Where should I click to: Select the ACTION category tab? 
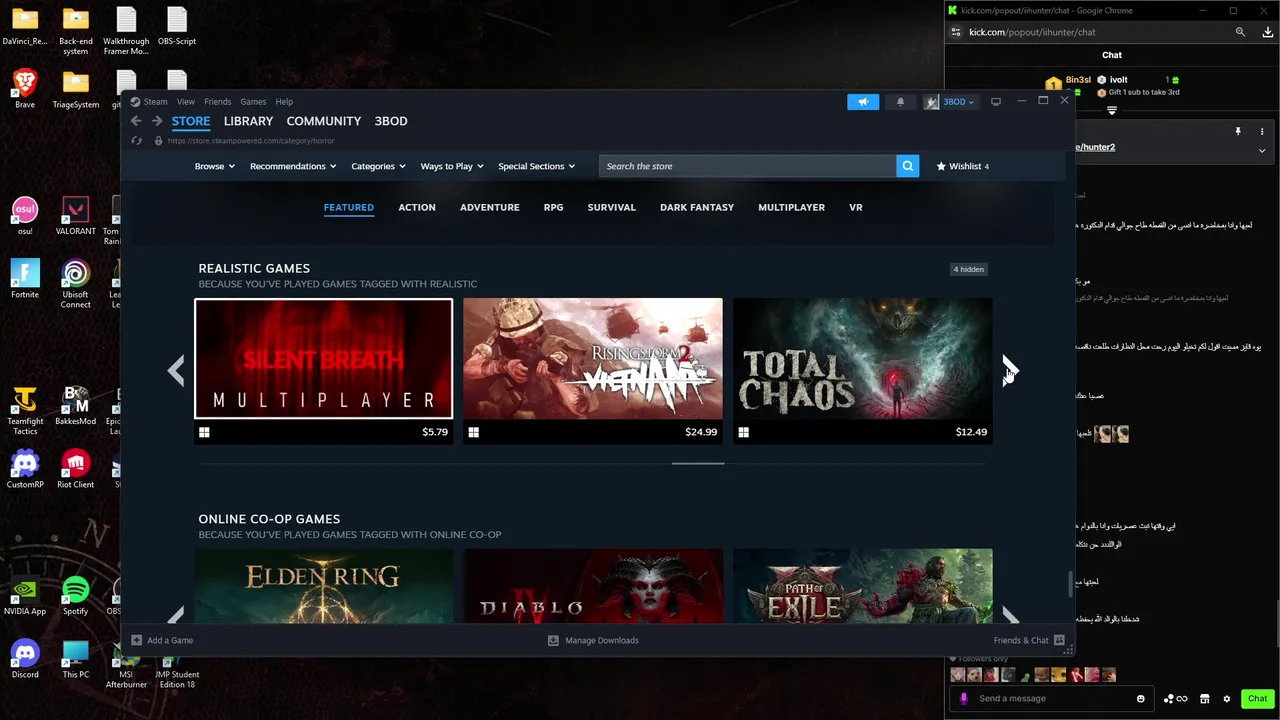pyautogui.click(x=417, y=207)
